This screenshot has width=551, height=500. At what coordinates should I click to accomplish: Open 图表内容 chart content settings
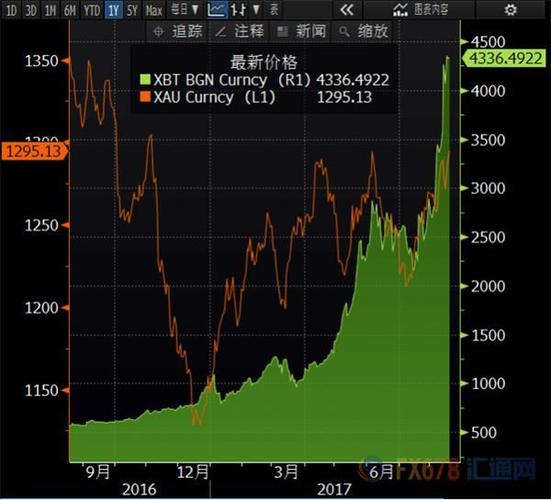[x=421, y=10]
